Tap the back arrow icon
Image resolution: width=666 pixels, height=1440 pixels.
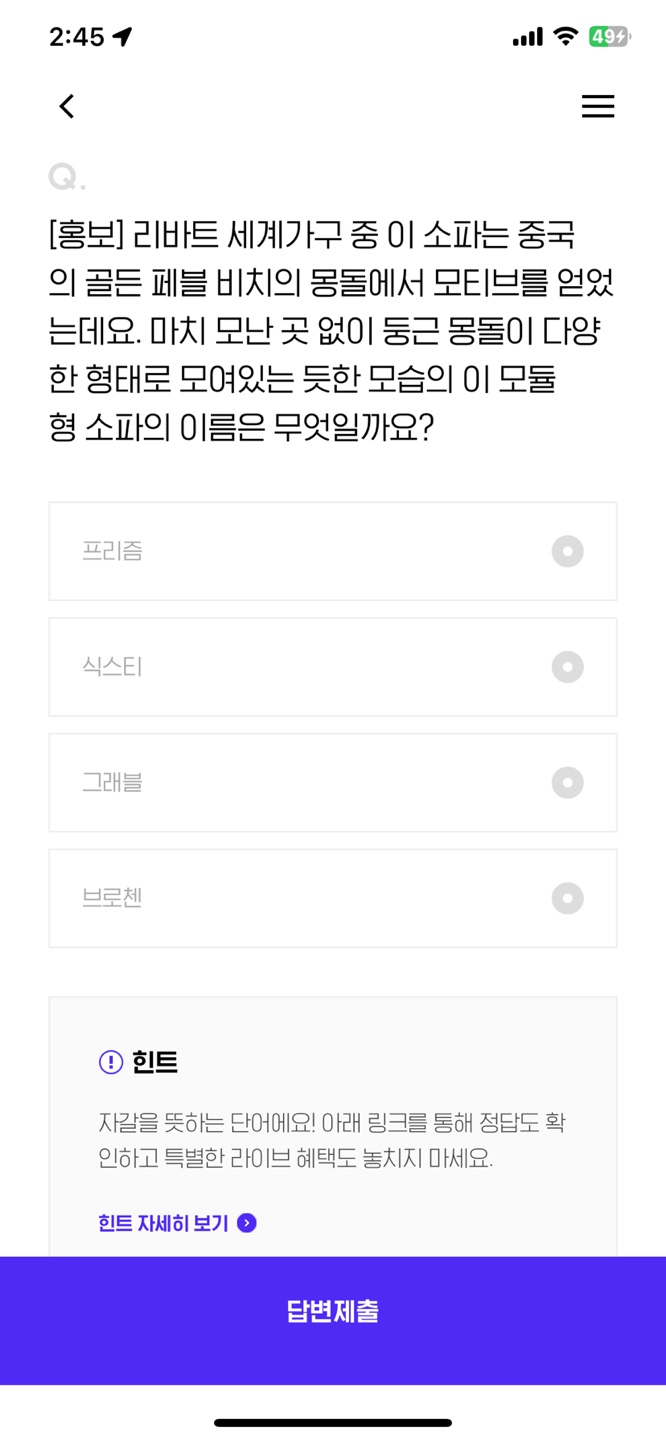point(67,106)
